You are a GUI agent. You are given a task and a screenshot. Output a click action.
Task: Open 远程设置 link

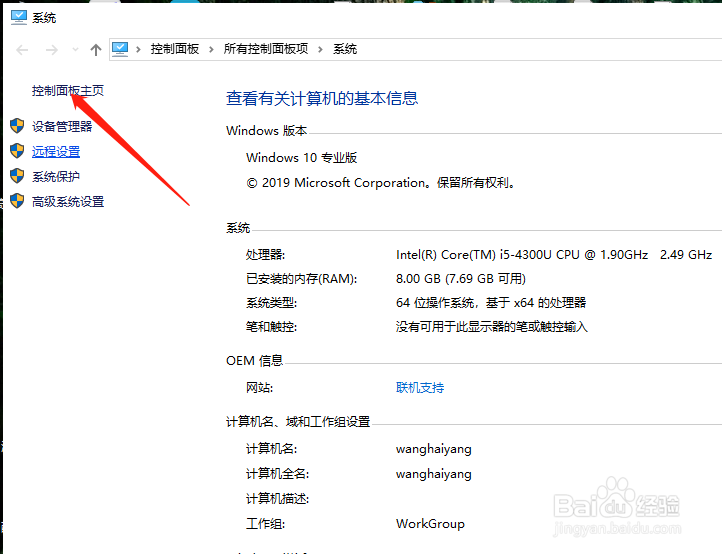pyautogui.click(x=56, y=152)
